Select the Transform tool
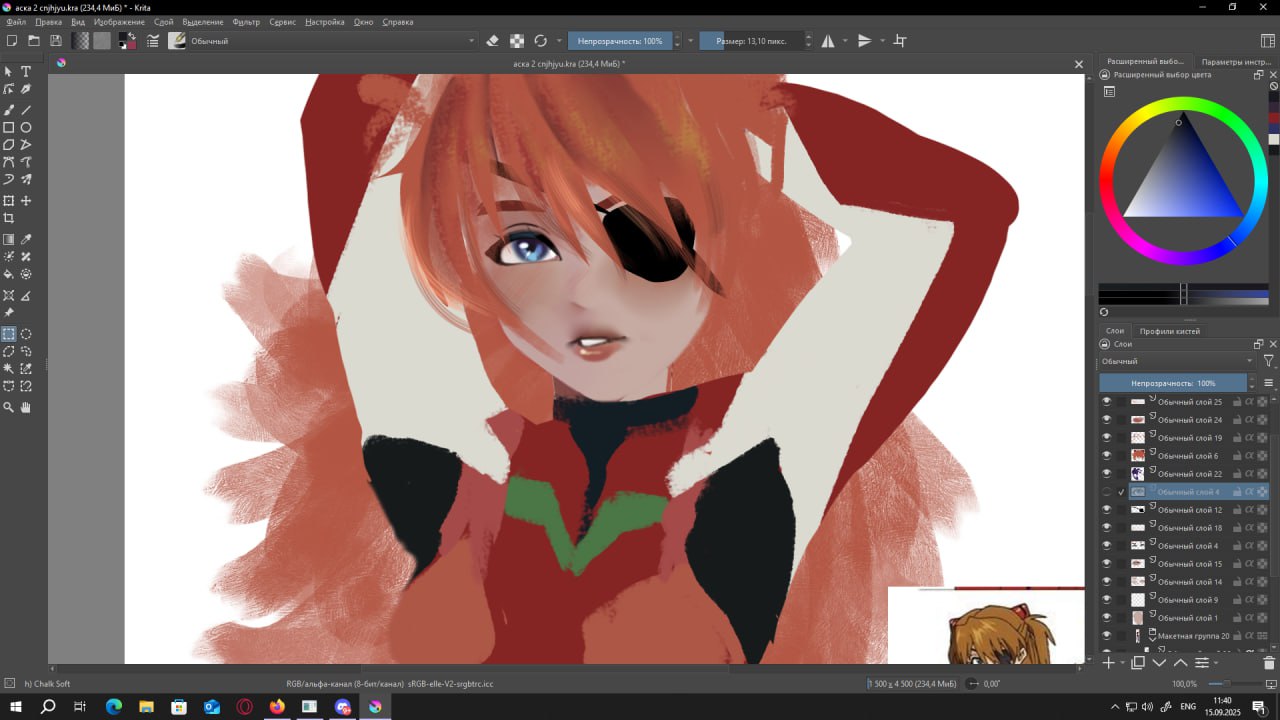 pyautogui.click(x=9, y=201)
